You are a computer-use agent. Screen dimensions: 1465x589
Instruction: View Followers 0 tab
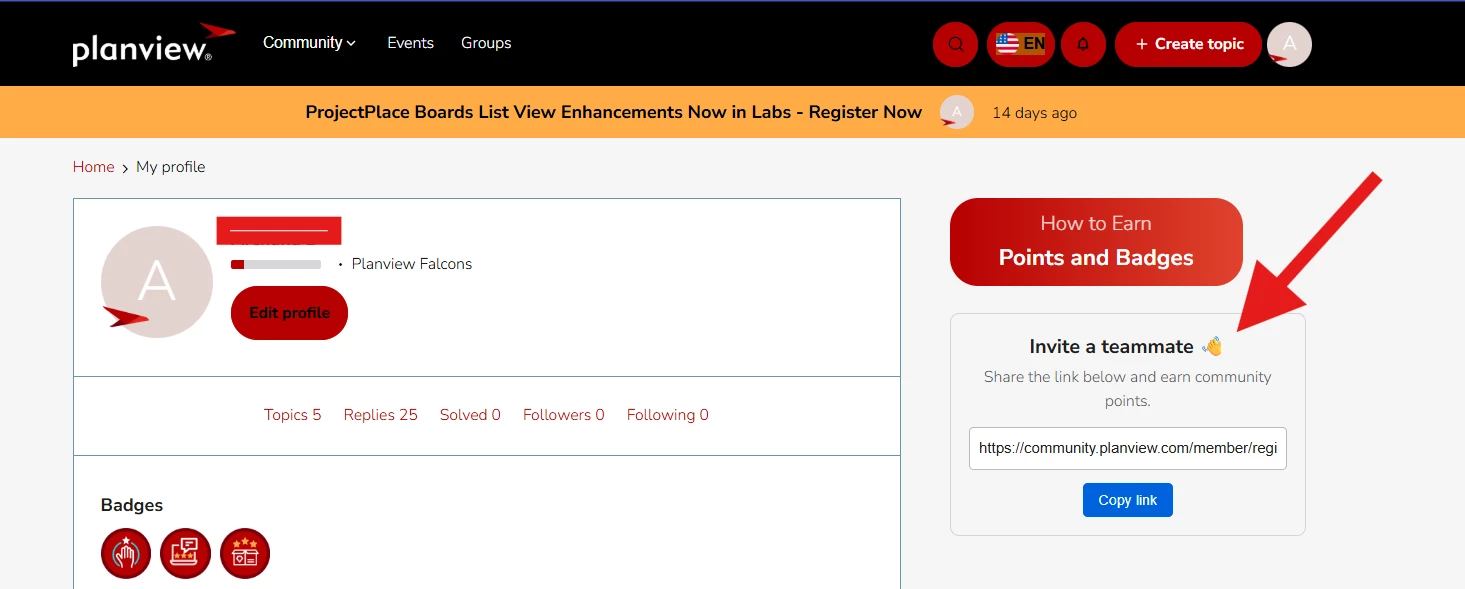(x=564, y=415)
